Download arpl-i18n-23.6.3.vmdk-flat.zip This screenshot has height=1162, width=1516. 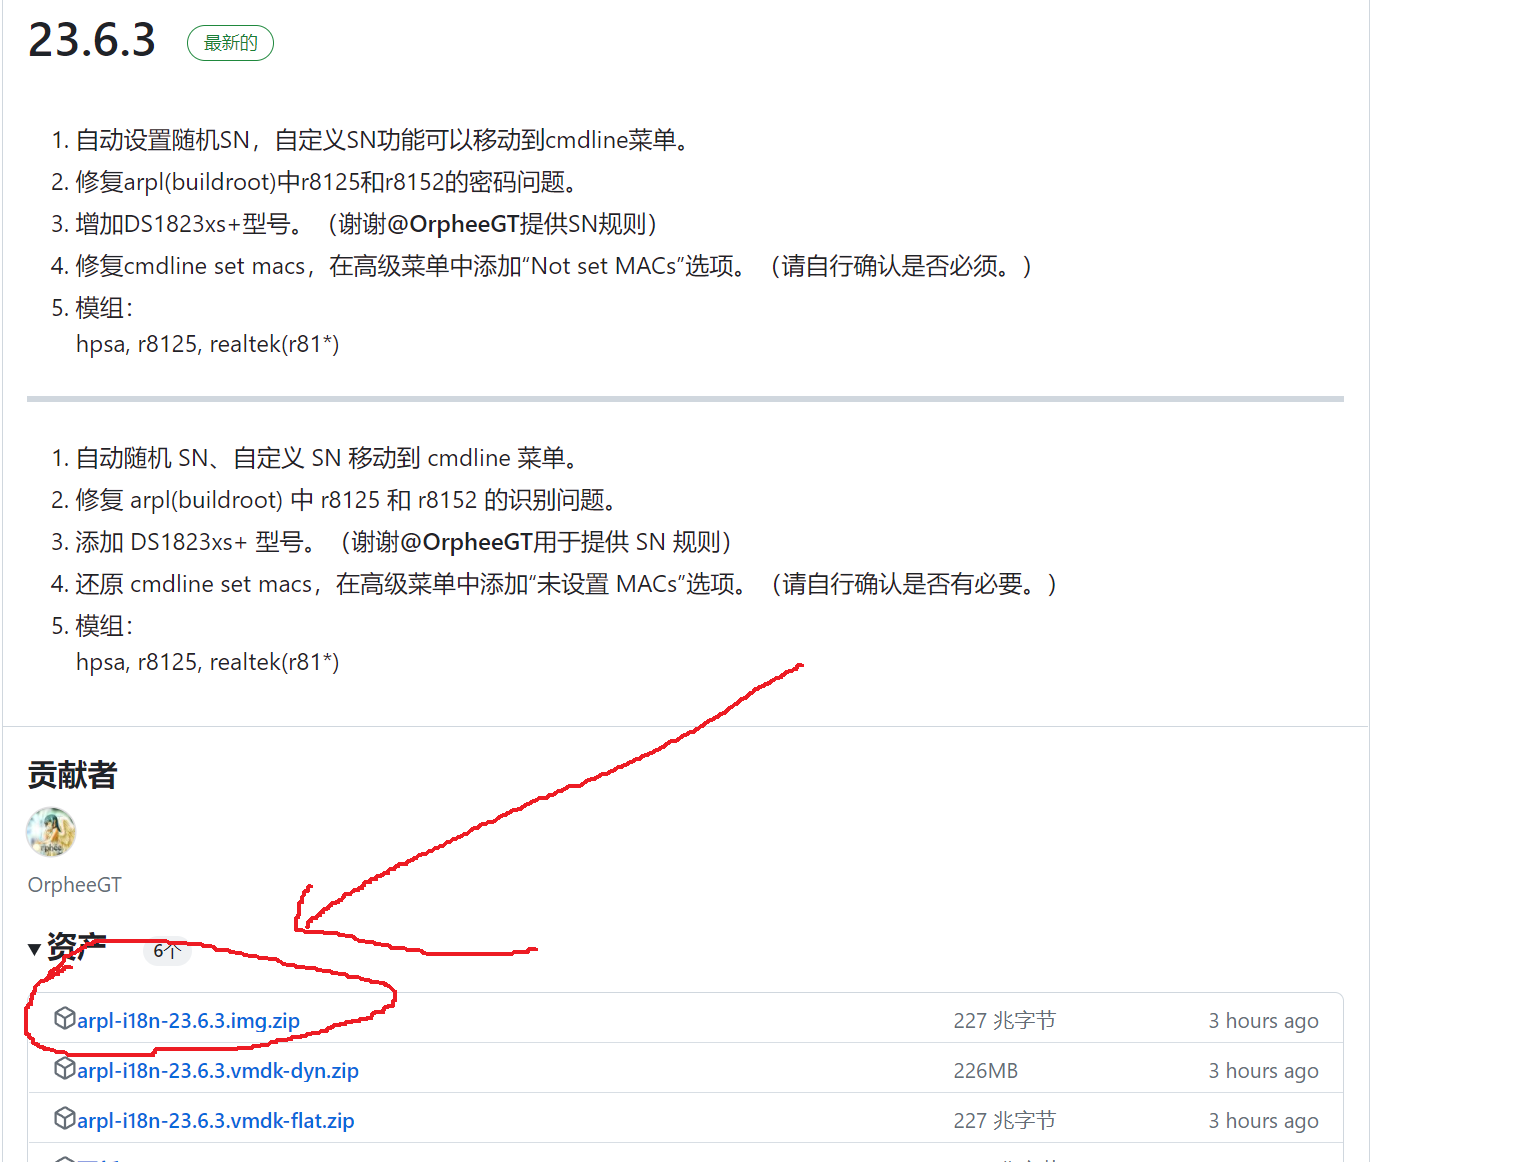pos(216,1120)
